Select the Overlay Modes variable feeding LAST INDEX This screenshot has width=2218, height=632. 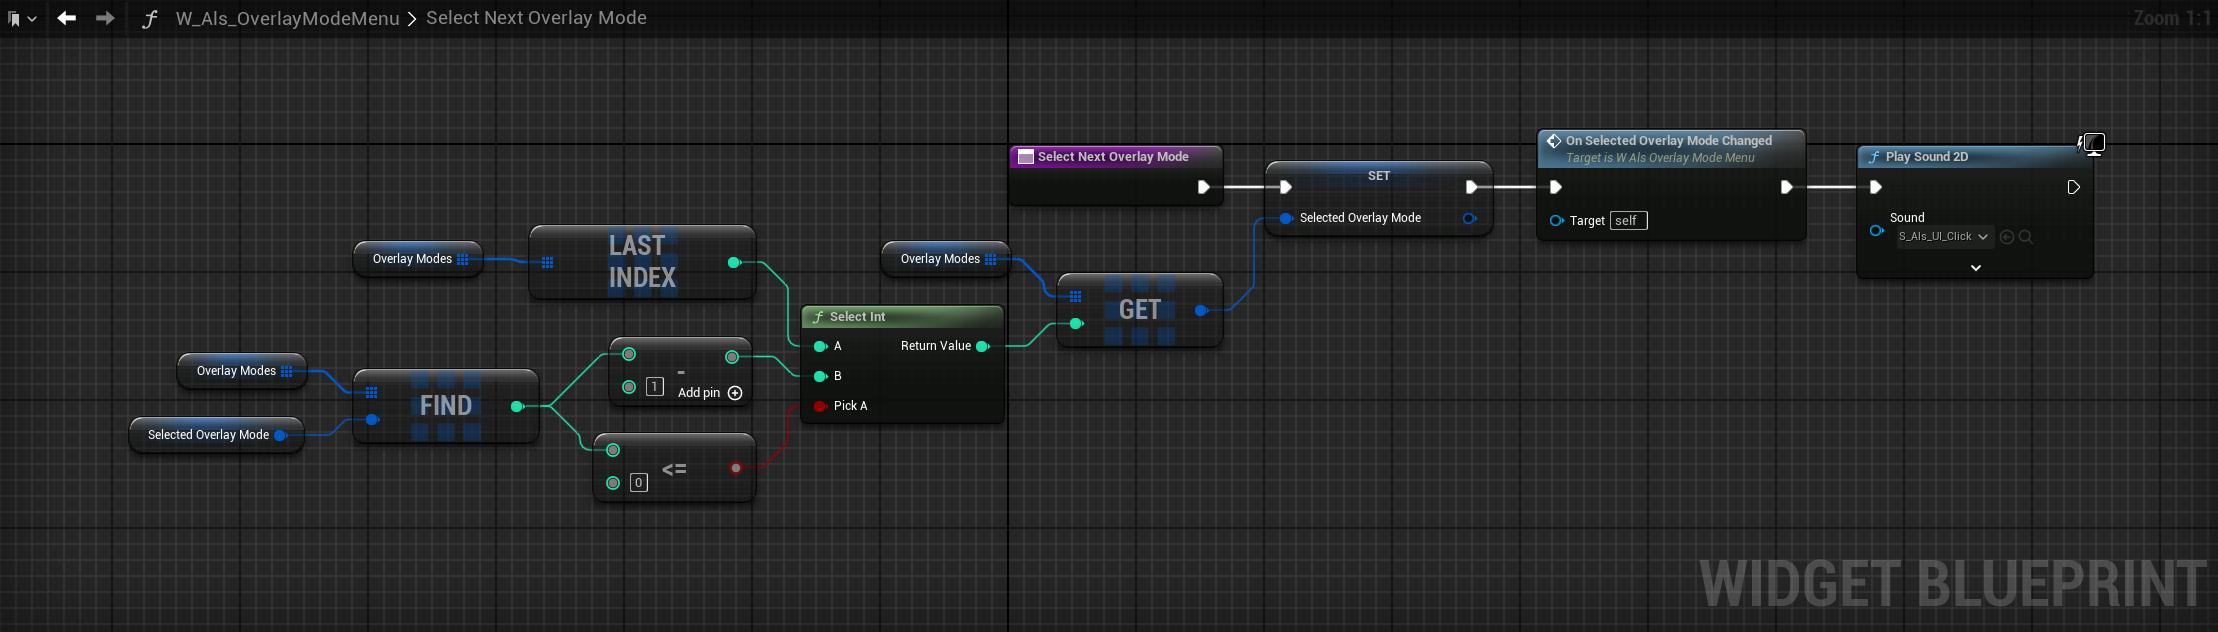tap(418, 259)
